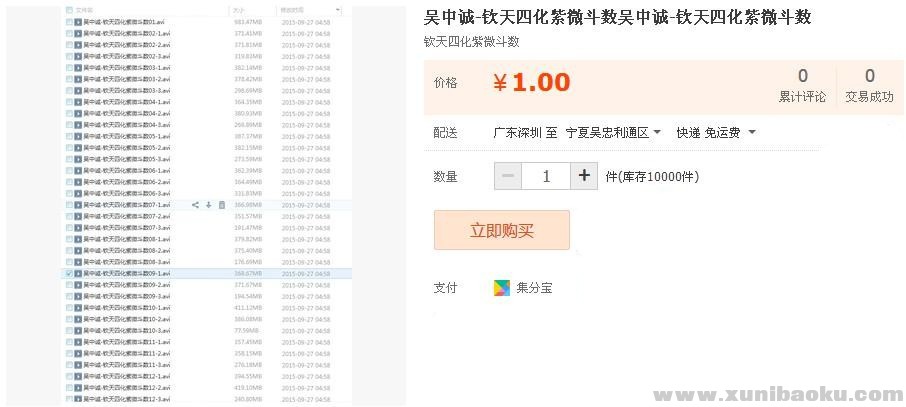Screen dimensions: 906x407
Task: Click the 集分宝 payment logo icon
Action: coord(502,288)
